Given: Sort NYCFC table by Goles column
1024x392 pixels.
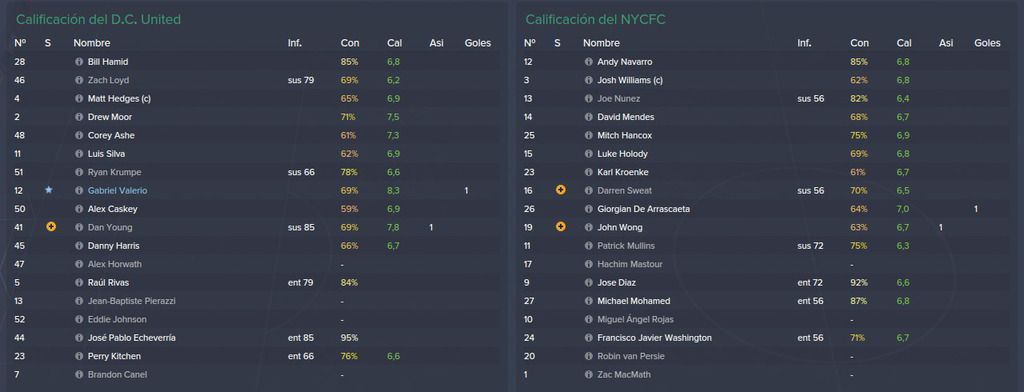Looking at the screenshot, I should coord(987,43).
